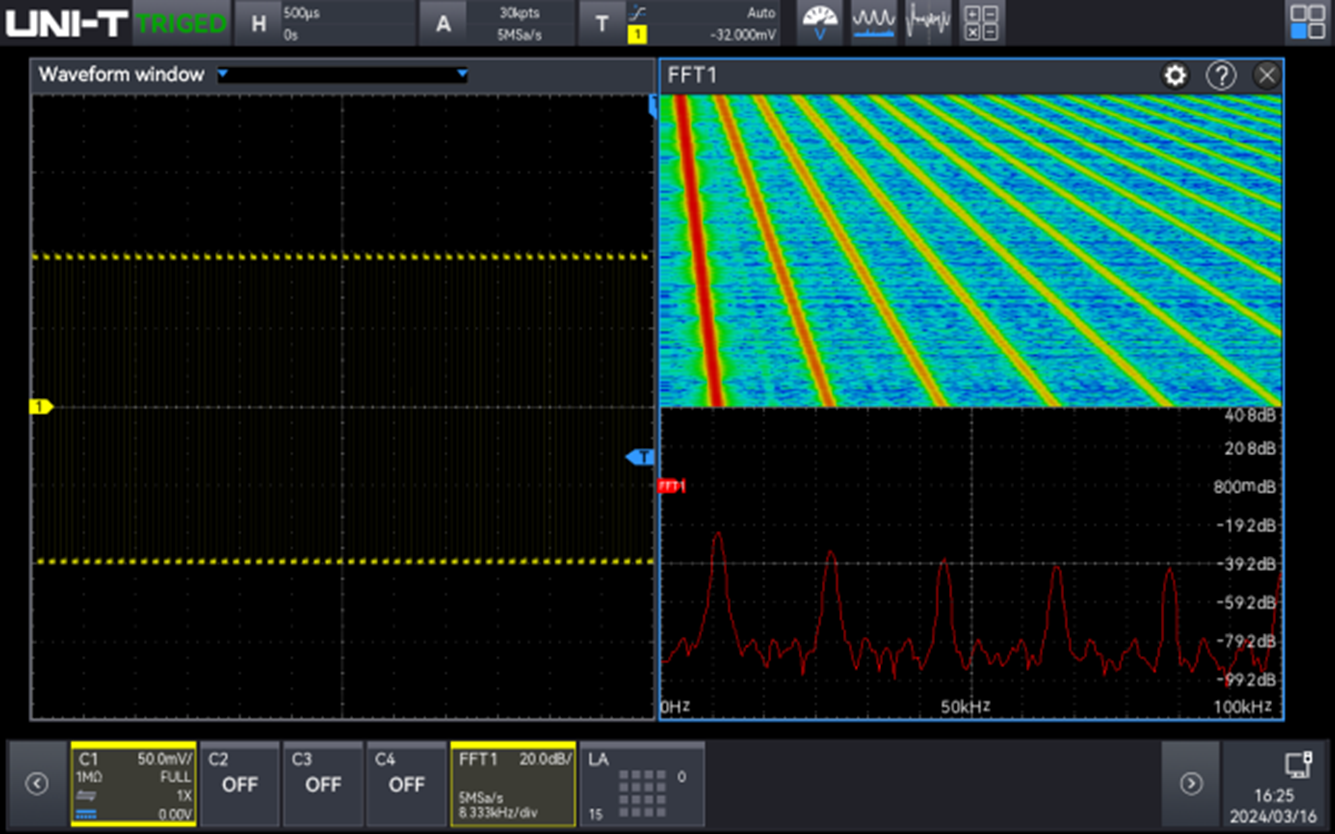Image resolution: width=1335 pixels, height=834 pixels.
Task: Select the waveform recording icon
Action: pyautogui.click(x=874, y=22)
